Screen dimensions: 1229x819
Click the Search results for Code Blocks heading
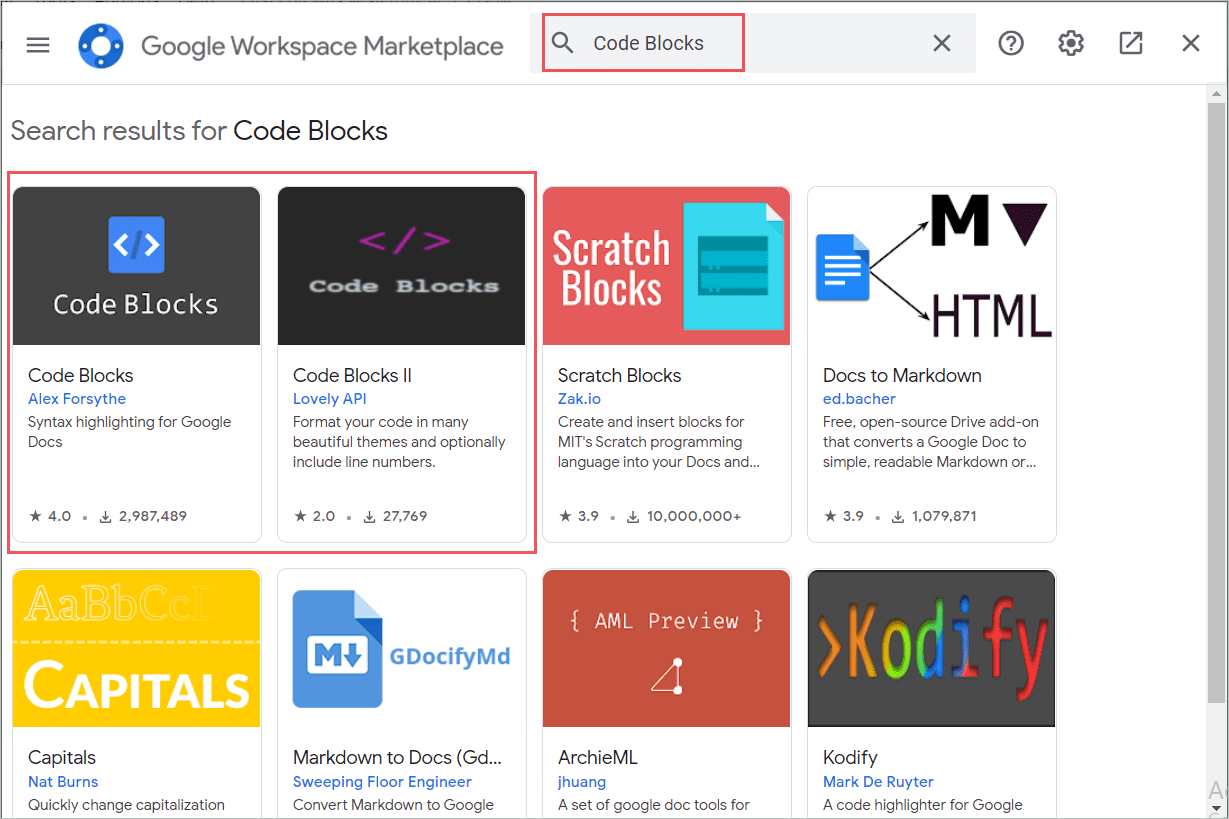click(199, 131)
